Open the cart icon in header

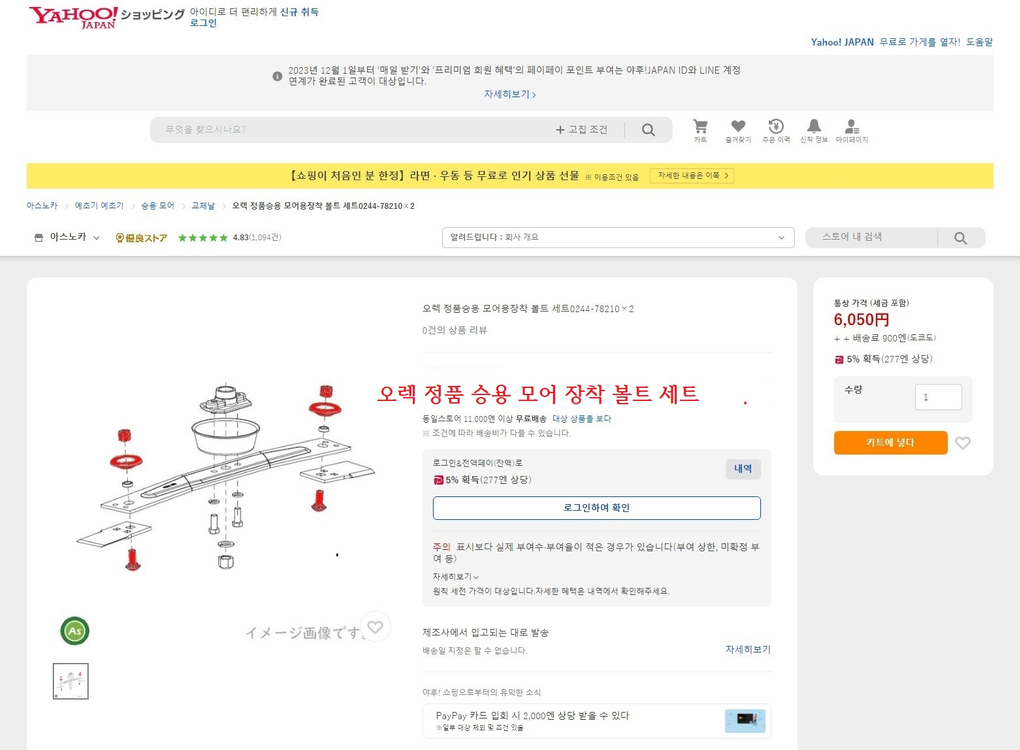point(700,130)
